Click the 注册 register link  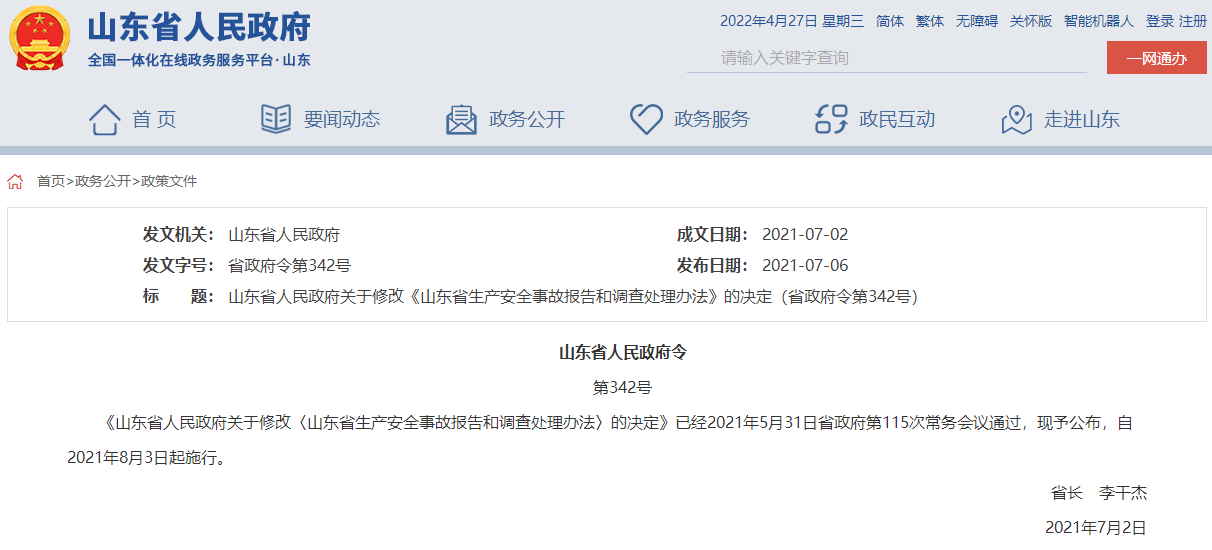(1193, 21)
